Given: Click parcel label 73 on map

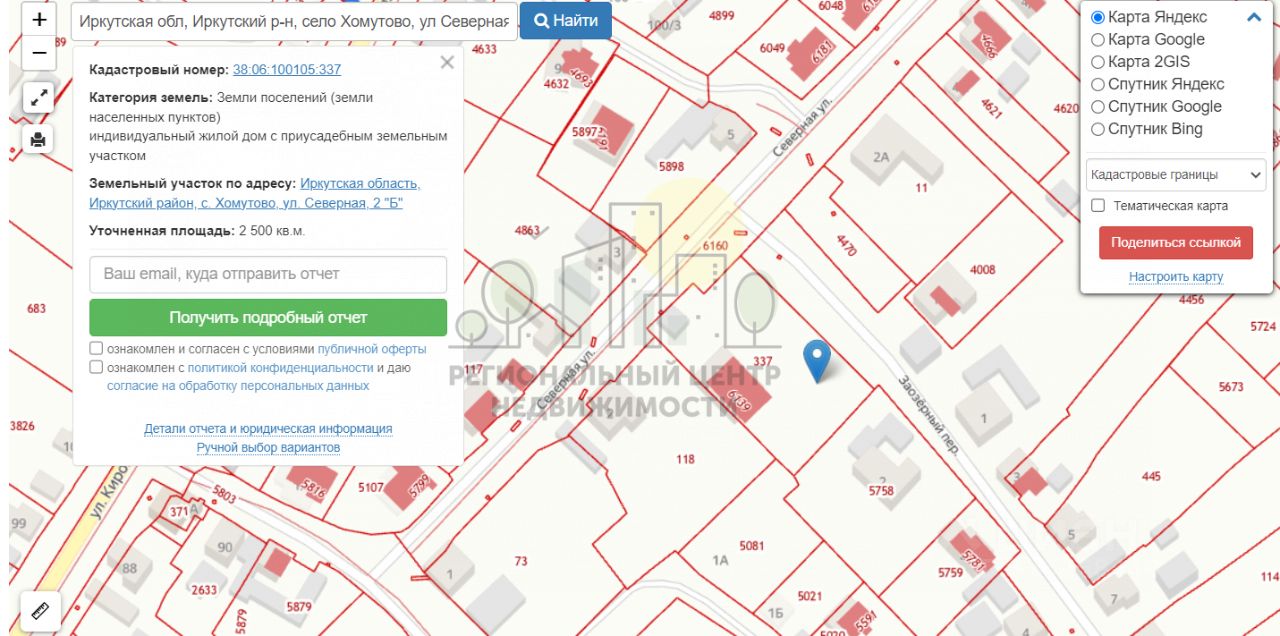Looking at the screenshot, I should (x=521, y=562).
